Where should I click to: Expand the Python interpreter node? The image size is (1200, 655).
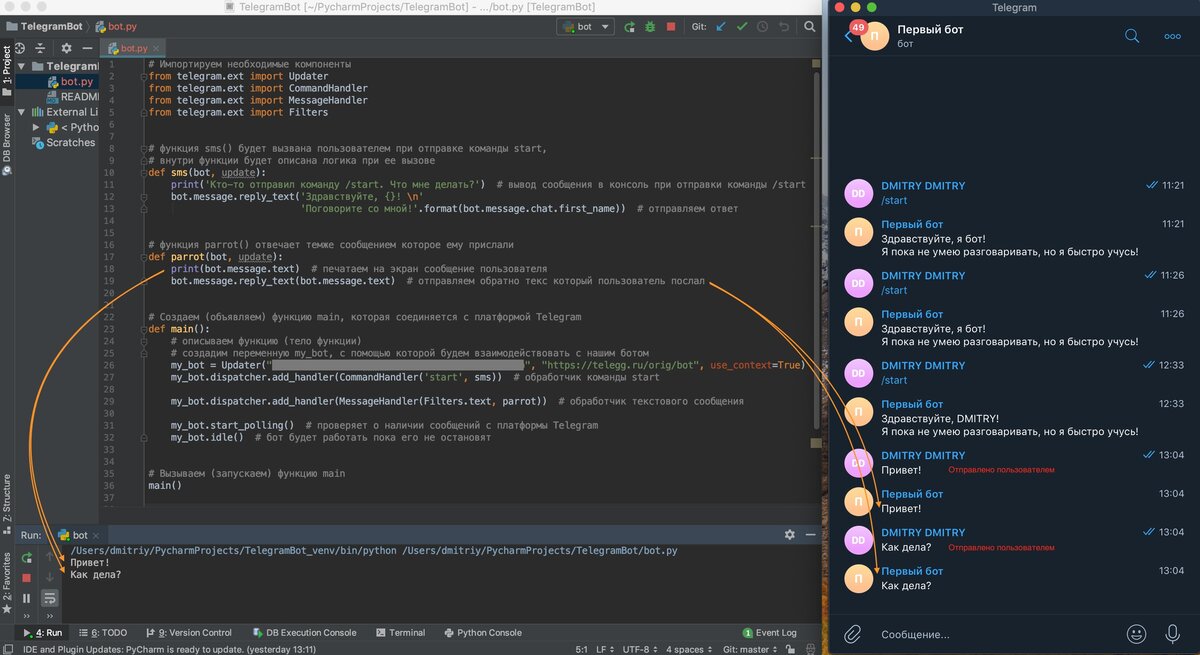[37, 127]
